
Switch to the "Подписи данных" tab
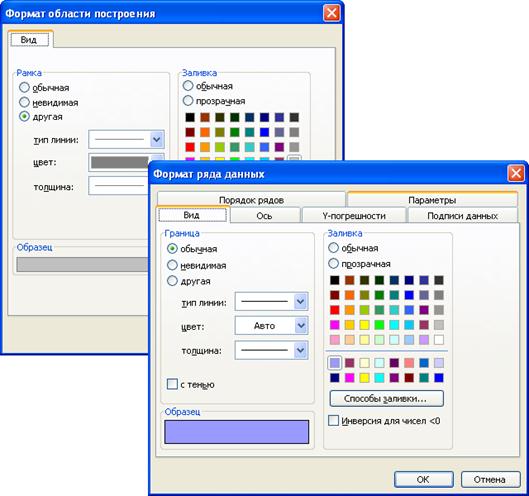(463, 216)
